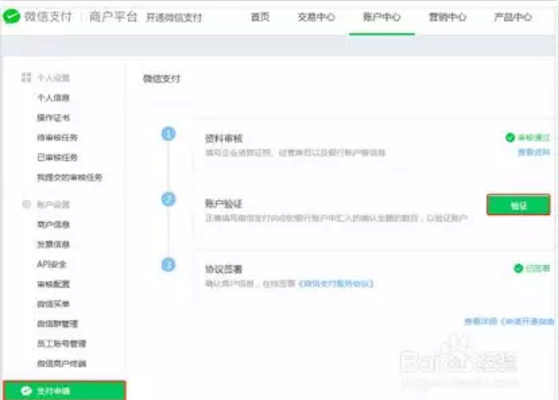The width and height of the screenshot is (559, 400).
Task: Click the 账户验证 step heading
Action: [224, 204]
